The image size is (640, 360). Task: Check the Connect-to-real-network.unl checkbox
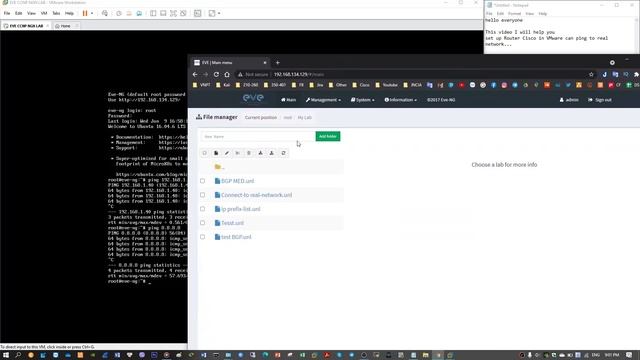coord(202,195)
